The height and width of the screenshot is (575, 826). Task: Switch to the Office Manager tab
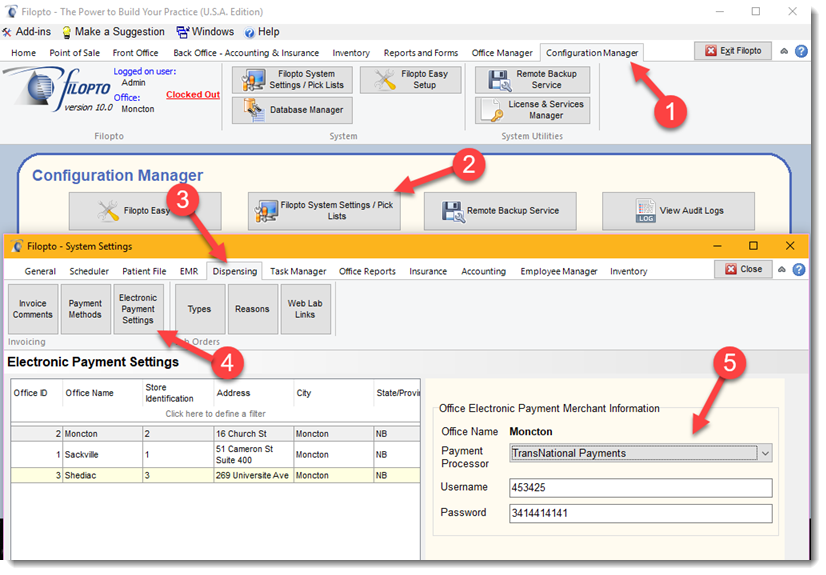click(502, 53)
